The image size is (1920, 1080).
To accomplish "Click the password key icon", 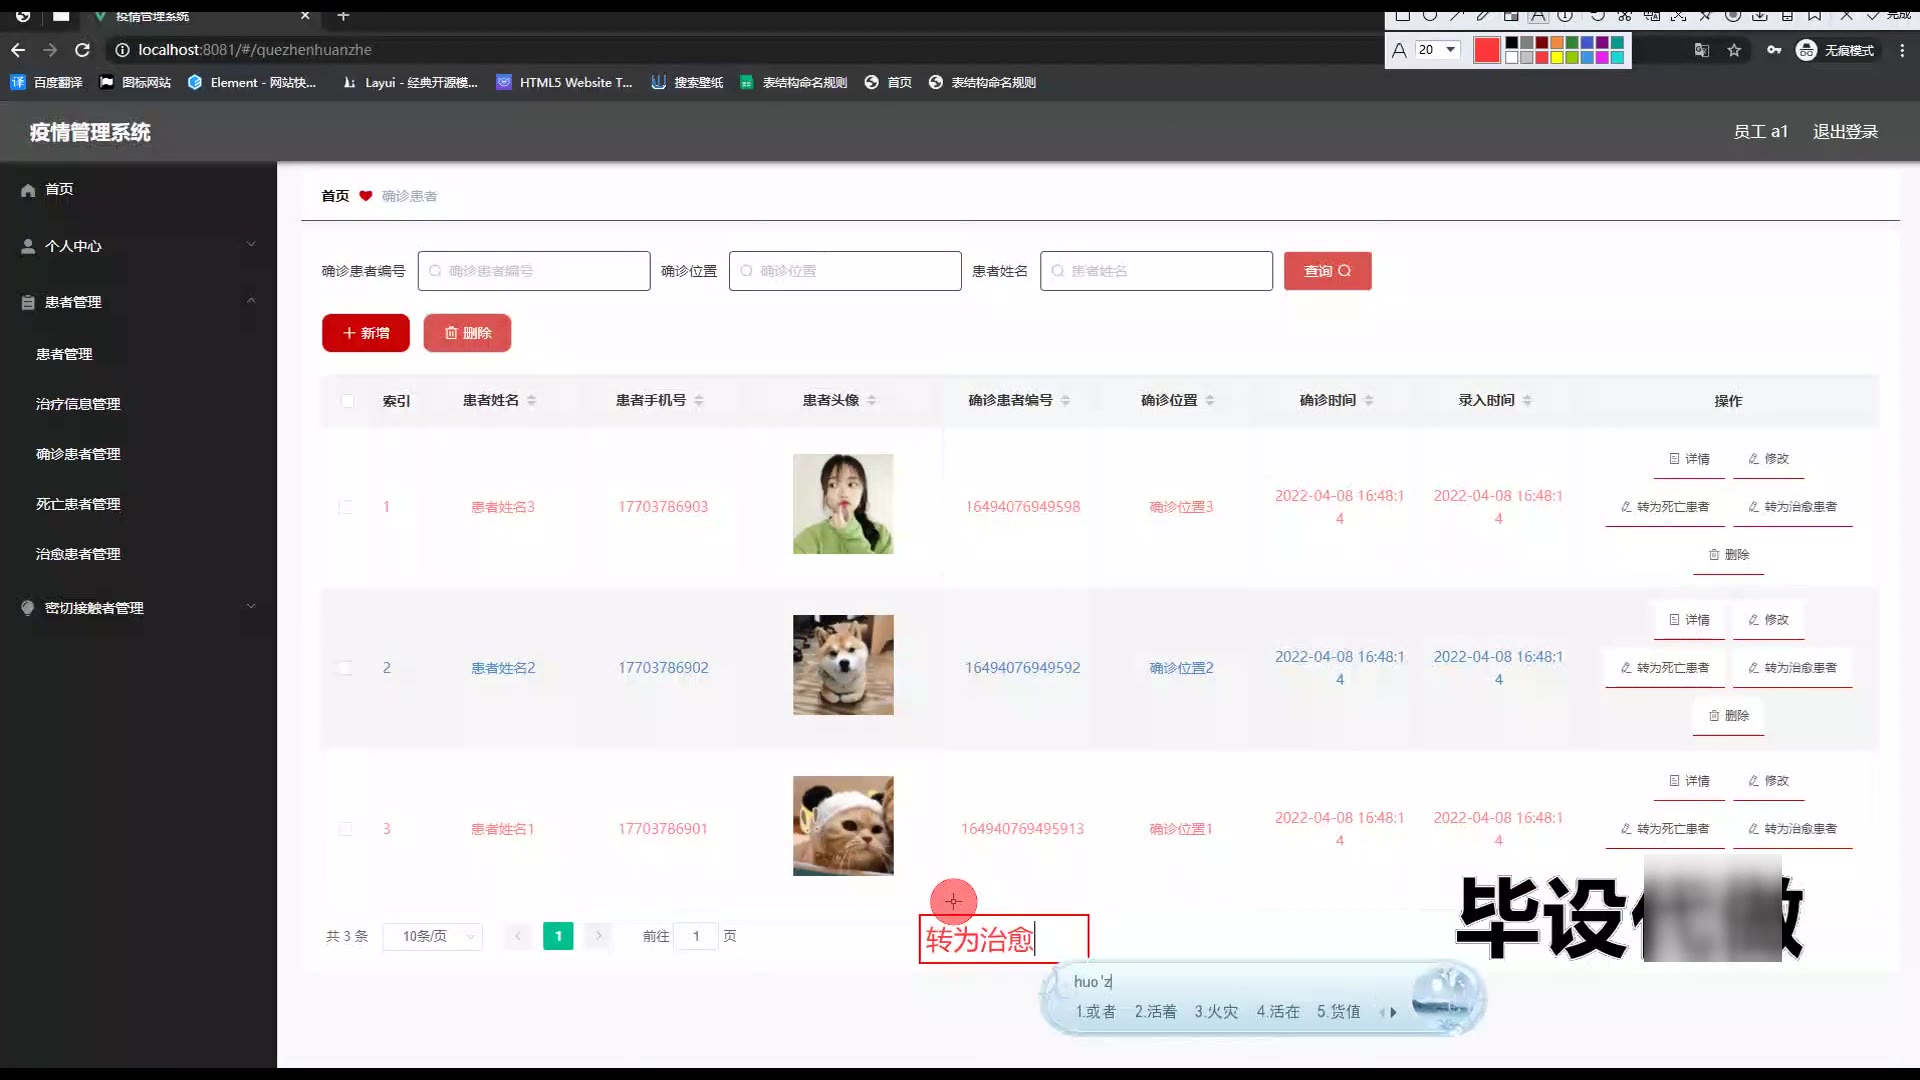I will pyautogui.click(x=1773, y=50).
